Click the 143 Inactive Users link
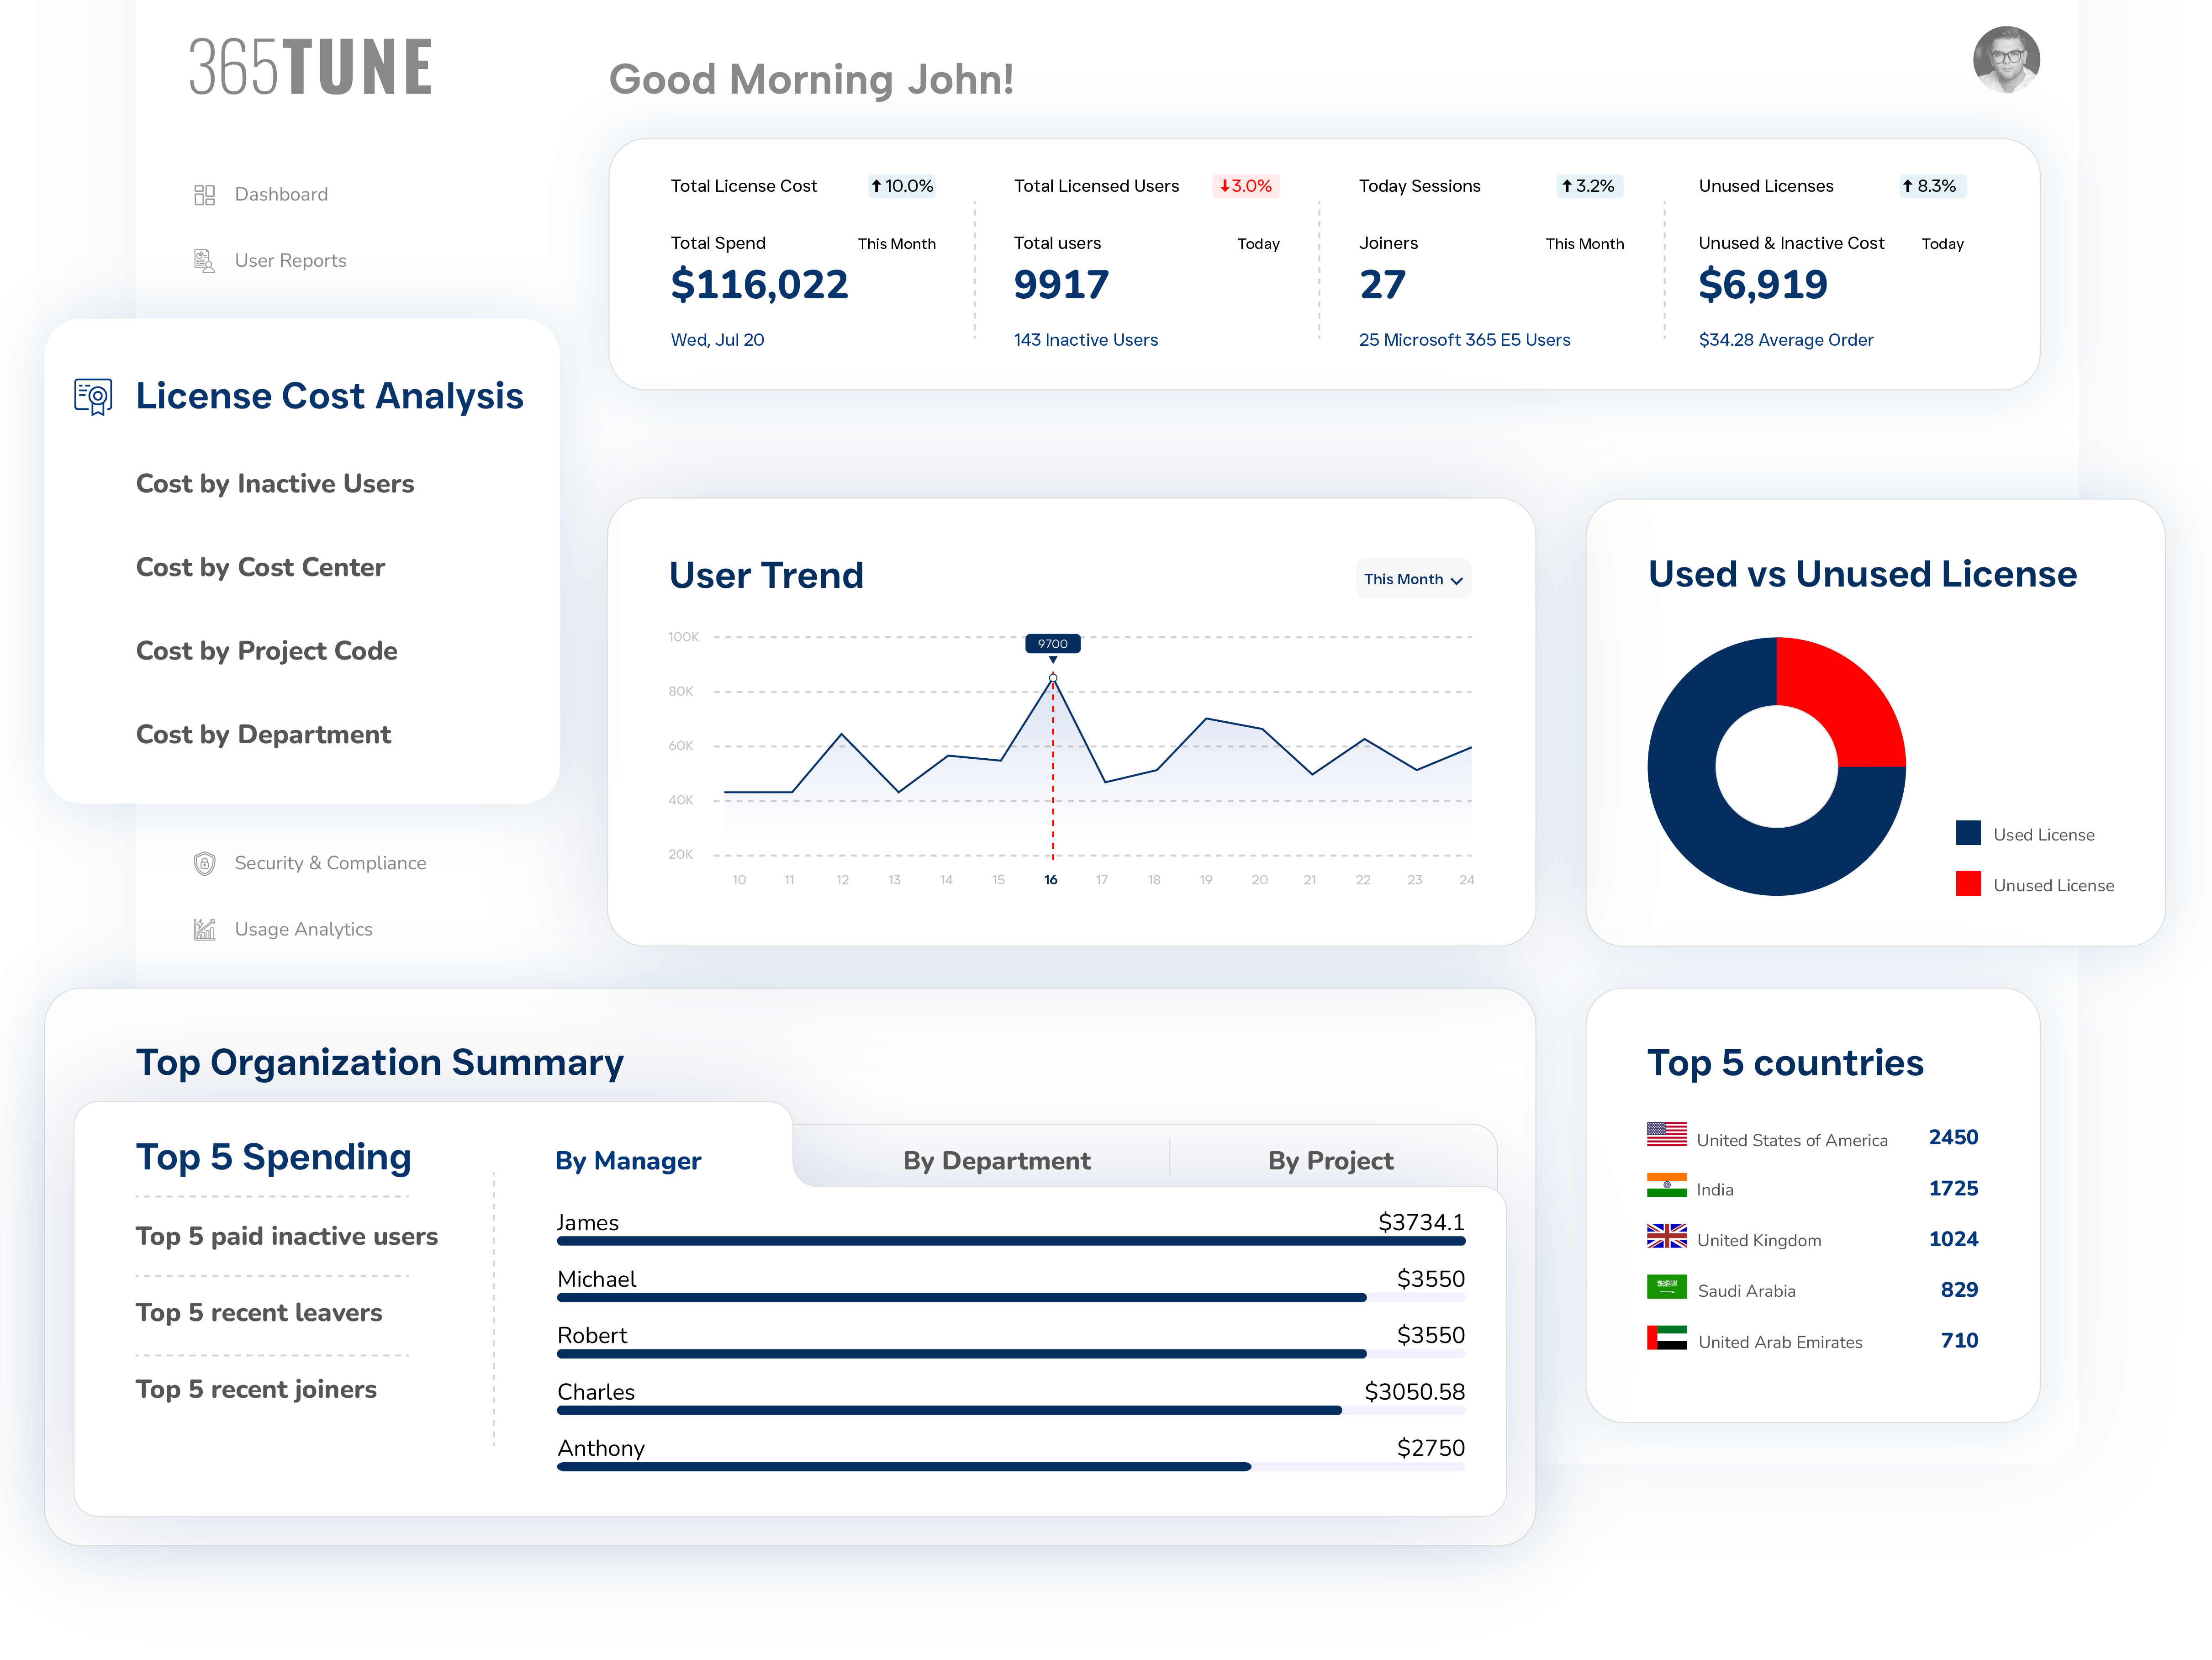Screen dimensions: 2212x1660 tap(1085, 340)
